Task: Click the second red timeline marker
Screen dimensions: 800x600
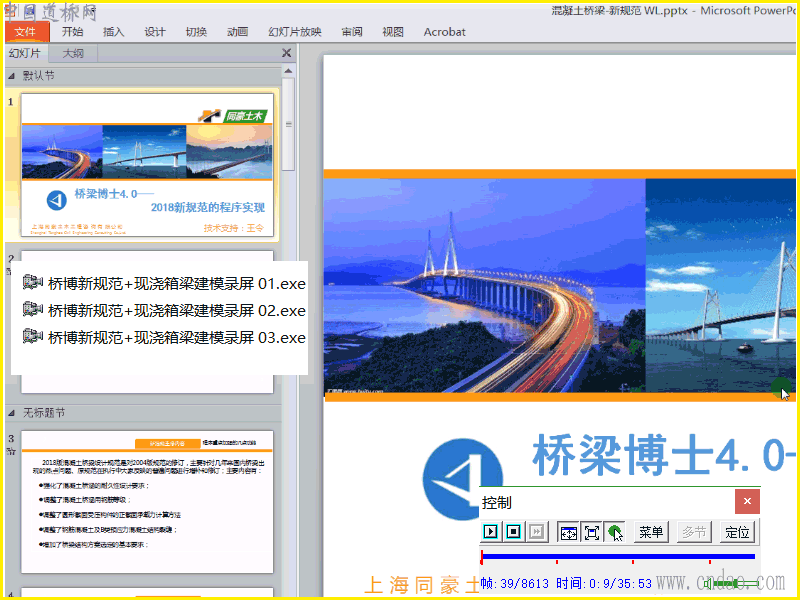Action: 557,562
